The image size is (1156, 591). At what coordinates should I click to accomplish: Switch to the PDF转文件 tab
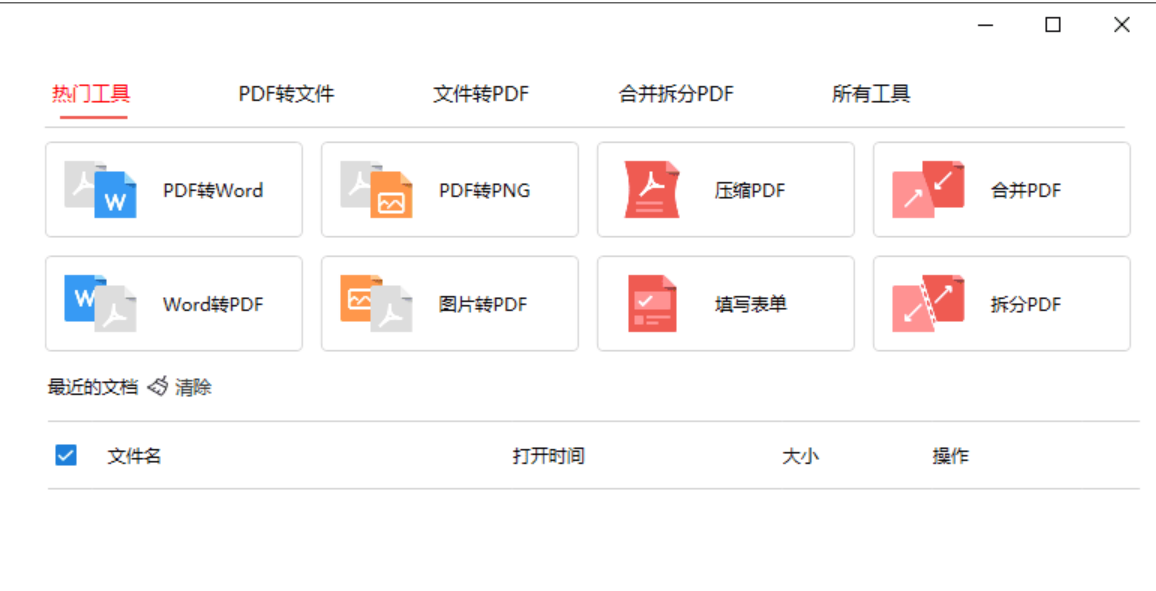[x=288, y=93]
